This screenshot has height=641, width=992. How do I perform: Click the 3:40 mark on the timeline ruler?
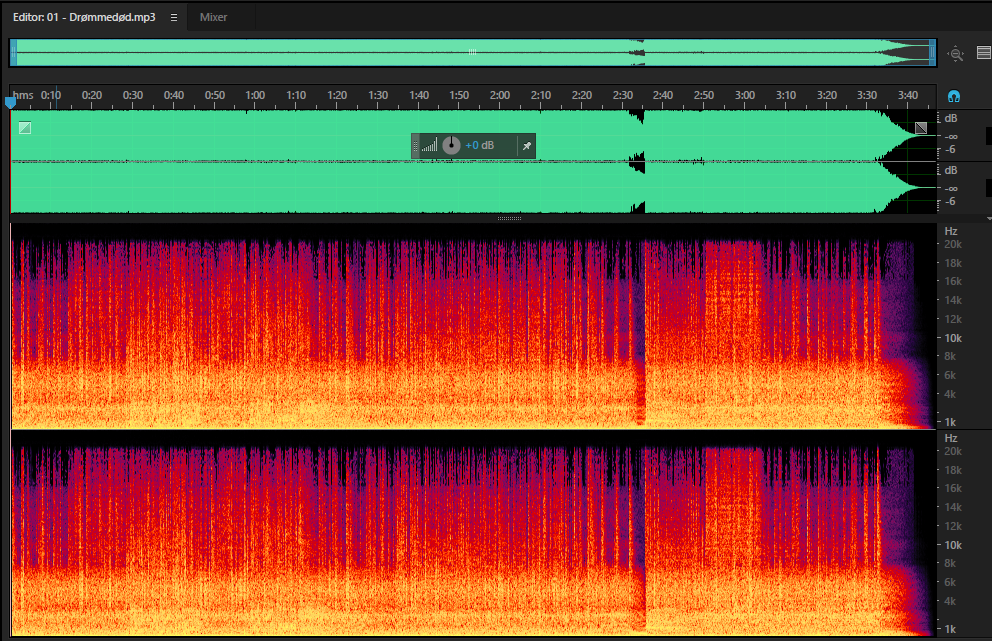[908, 95]
